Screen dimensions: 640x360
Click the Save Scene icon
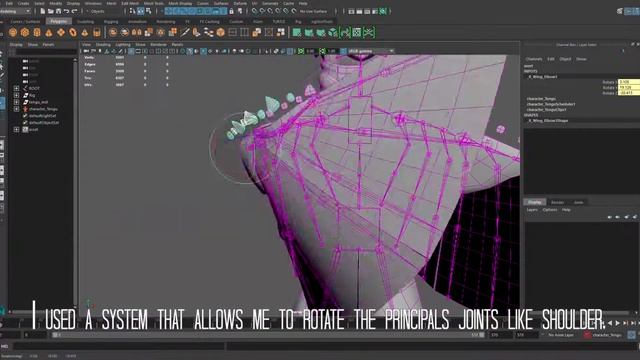point(58,11)
